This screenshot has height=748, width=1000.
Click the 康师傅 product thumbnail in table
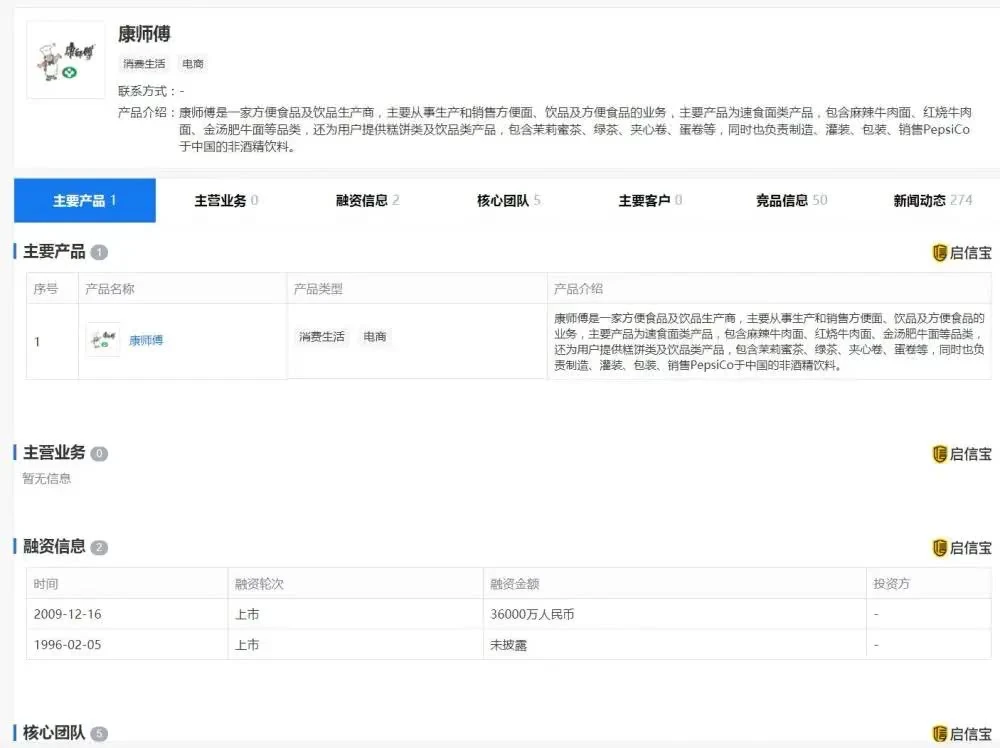[103, 340]
